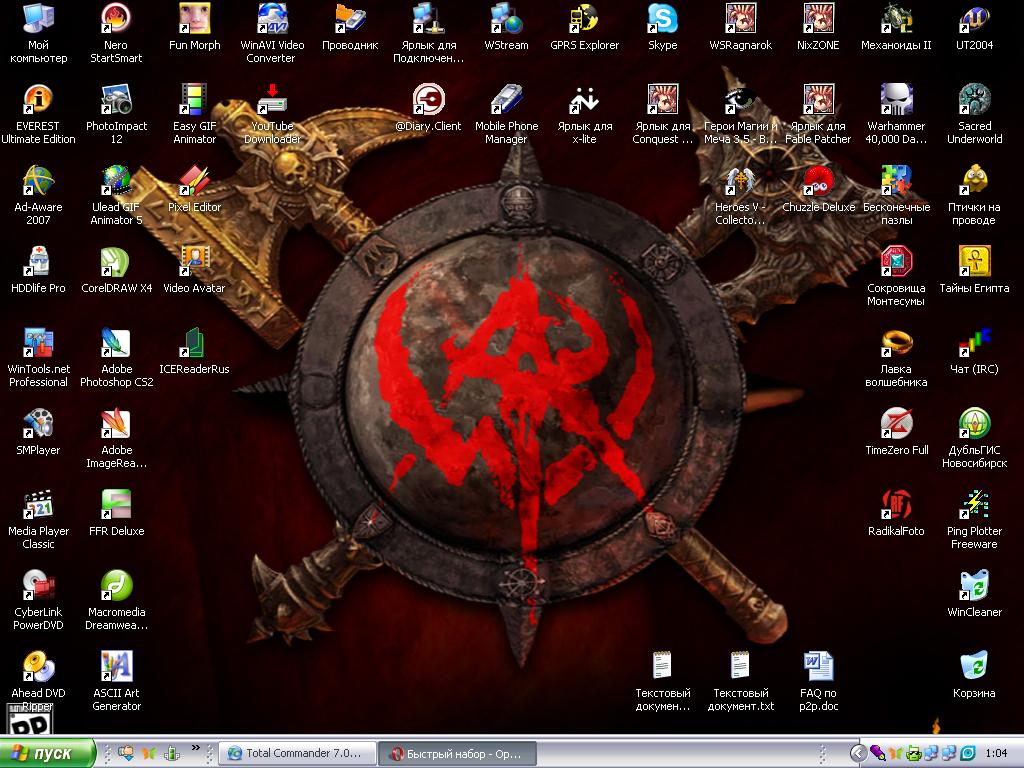
Task: Select the Media Player Classic icon
Action: click(x=38, y=505)
